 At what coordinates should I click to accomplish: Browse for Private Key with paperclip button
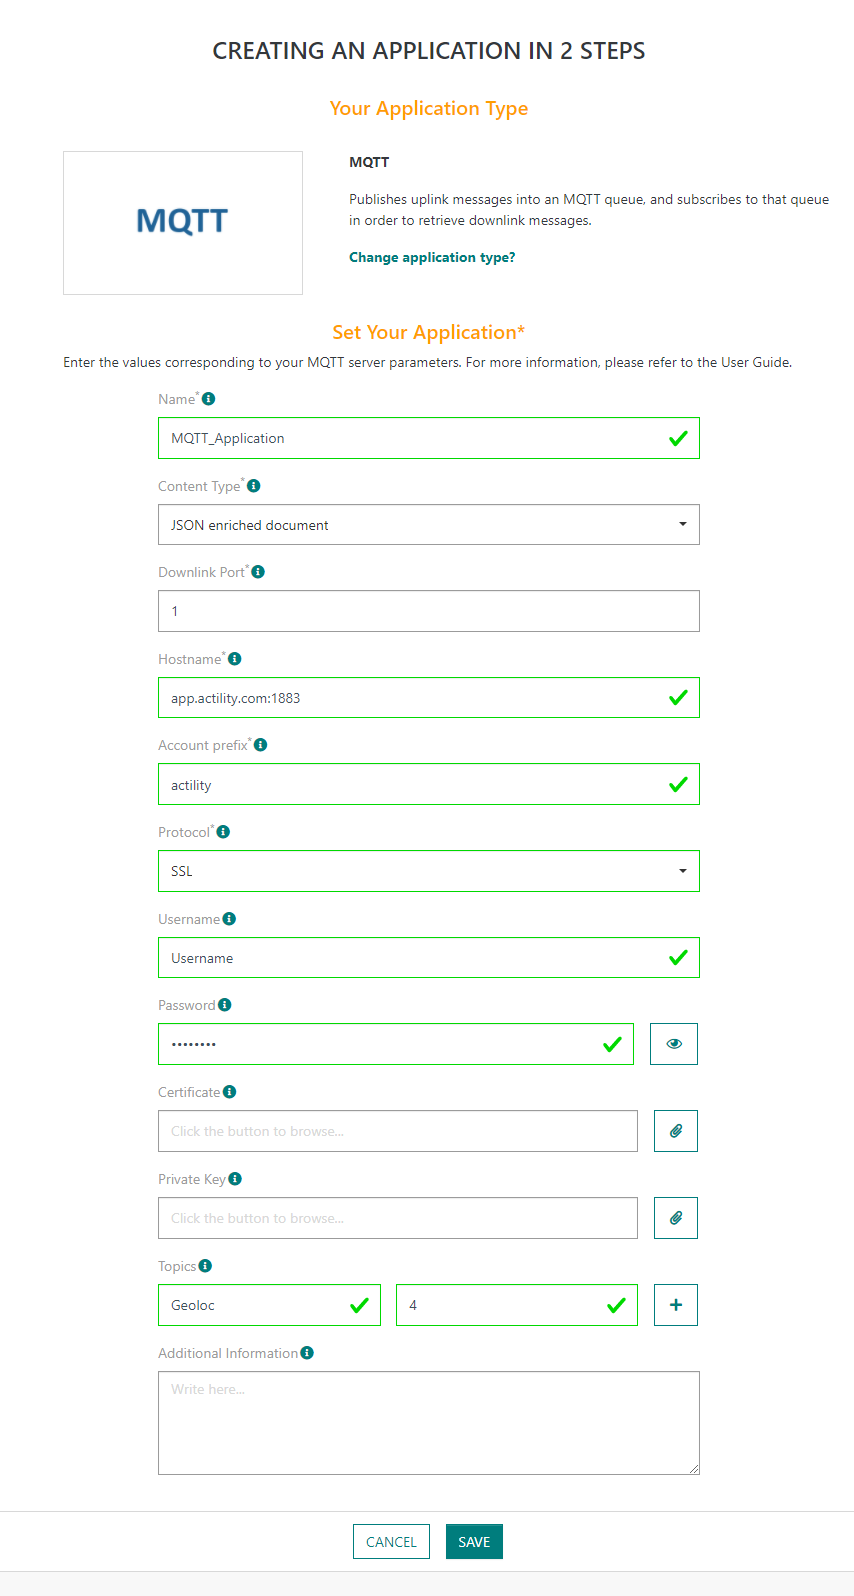tap(676, 1218)
